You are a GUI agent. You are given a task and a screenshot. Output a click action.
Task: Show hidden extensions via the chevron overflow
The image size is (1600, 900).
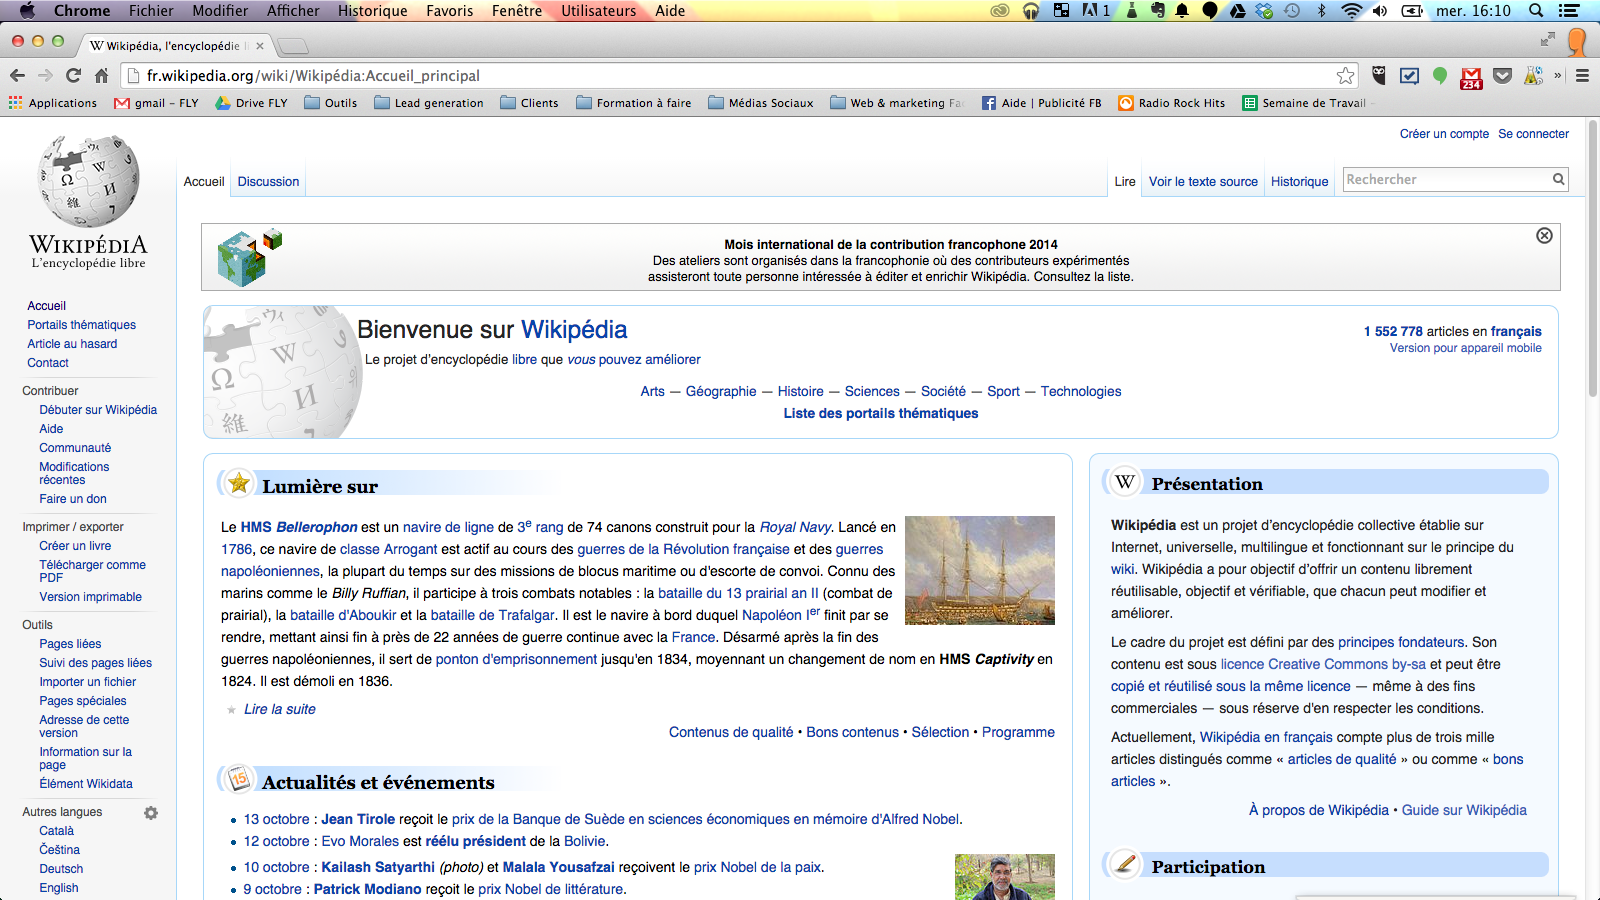click(1558, 75)
